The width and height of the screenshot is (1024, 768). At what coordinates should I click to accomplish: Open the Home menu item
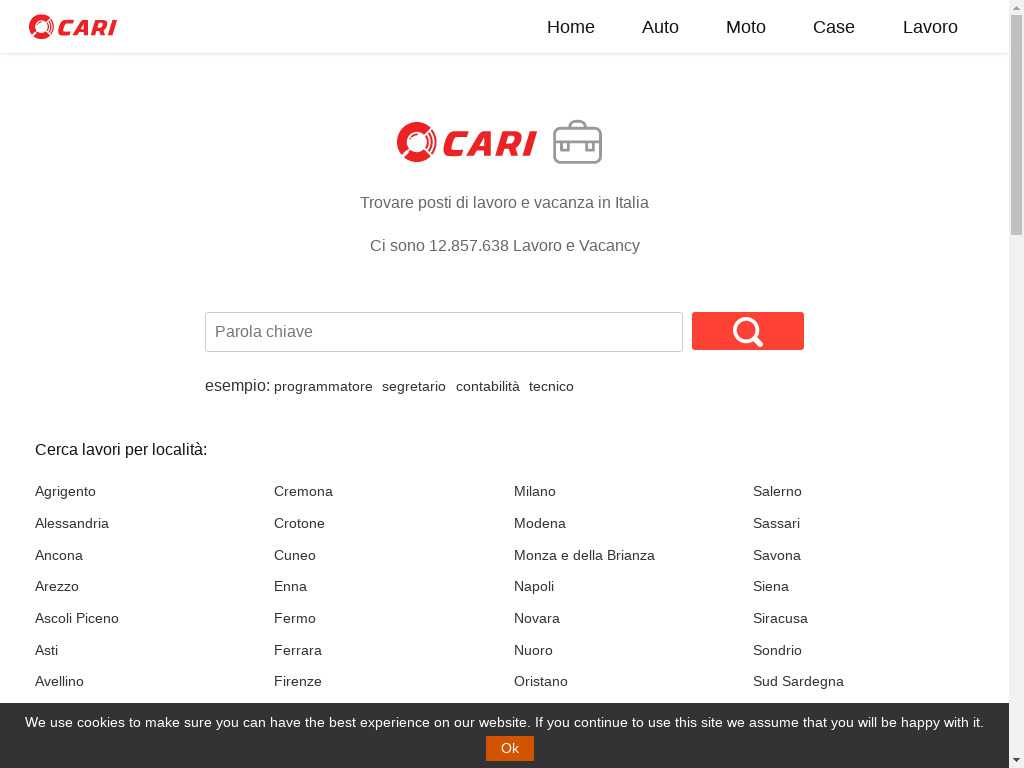570,27
